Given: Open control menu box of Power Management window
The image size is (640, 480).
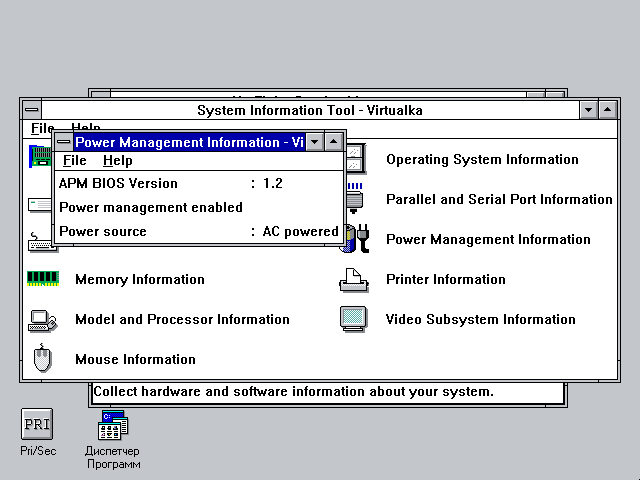Looking at the screenshot, I should (64, 142).
